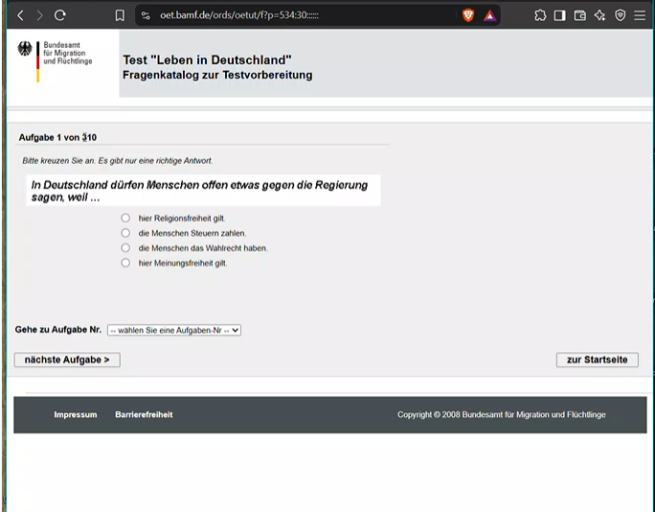
Task: Click the VPN shield icon
Action: (620, 15)
